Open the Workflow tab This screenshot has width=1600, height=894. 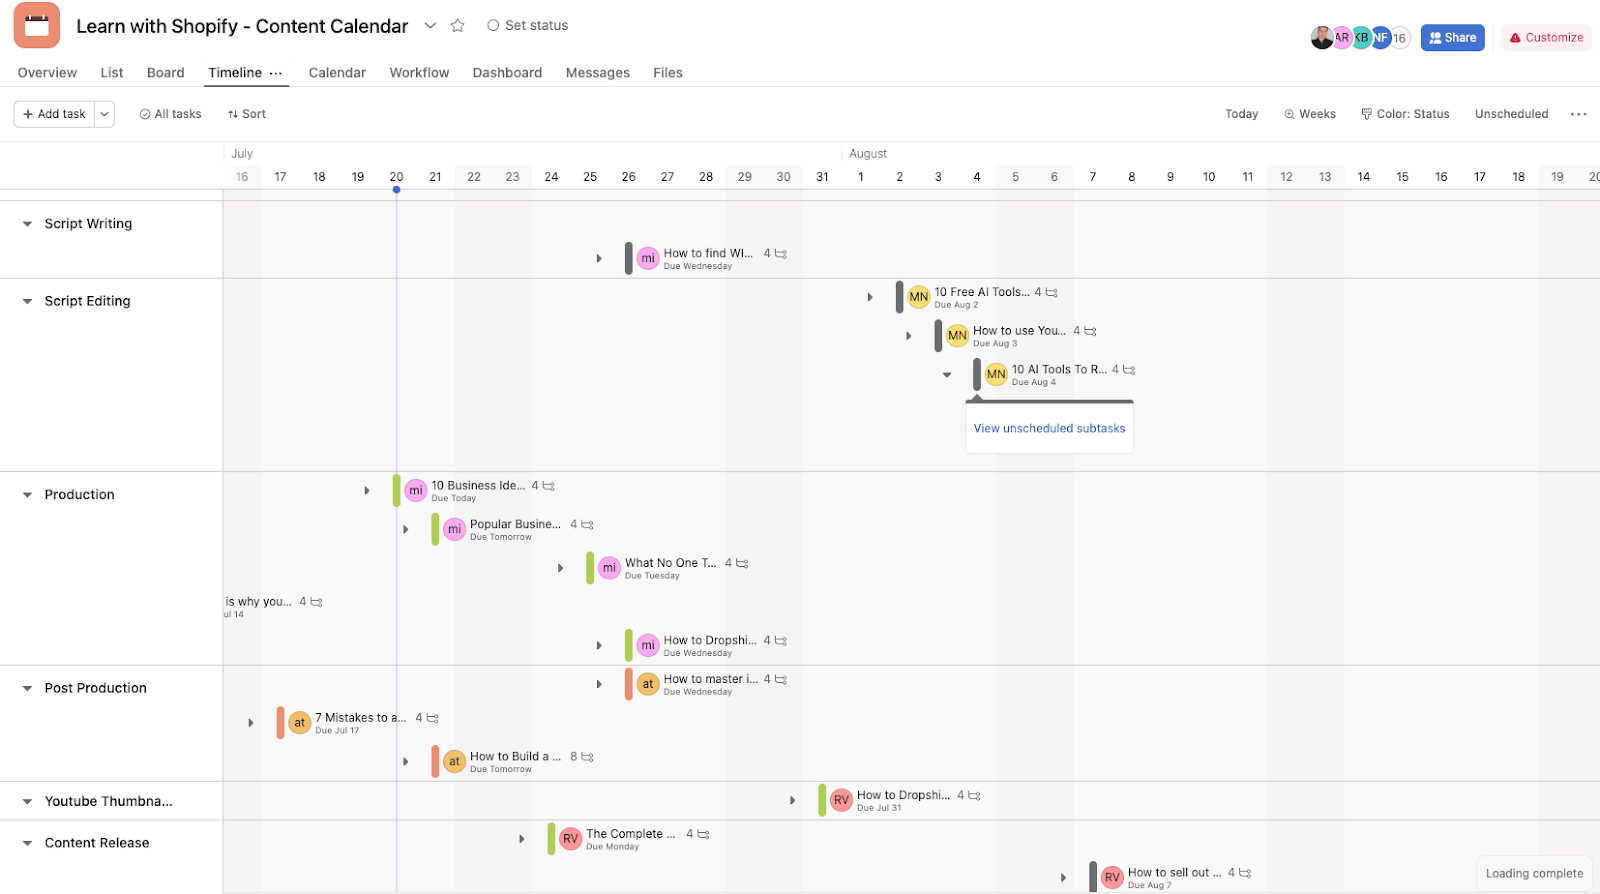click(x=419, y=73)
